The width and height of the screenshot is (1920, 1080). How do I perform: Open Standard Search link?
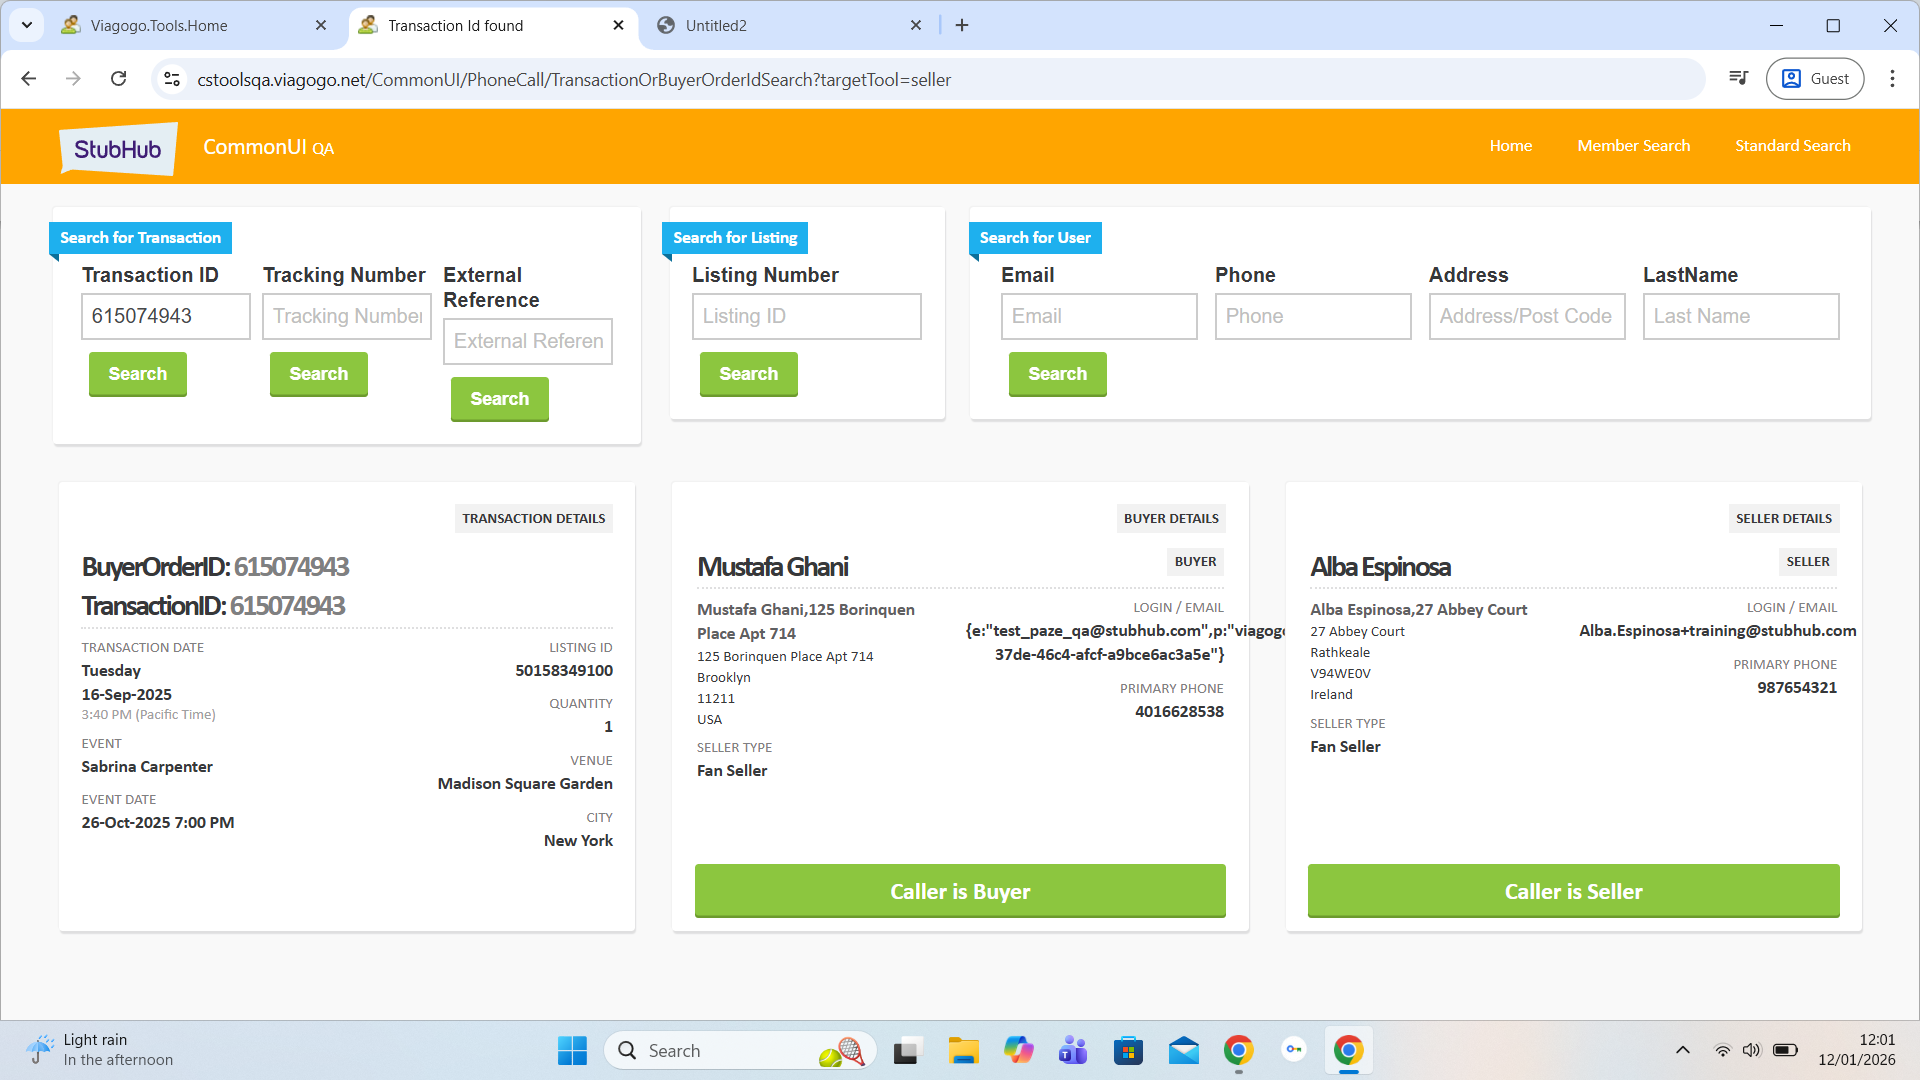pos(1792,146)
